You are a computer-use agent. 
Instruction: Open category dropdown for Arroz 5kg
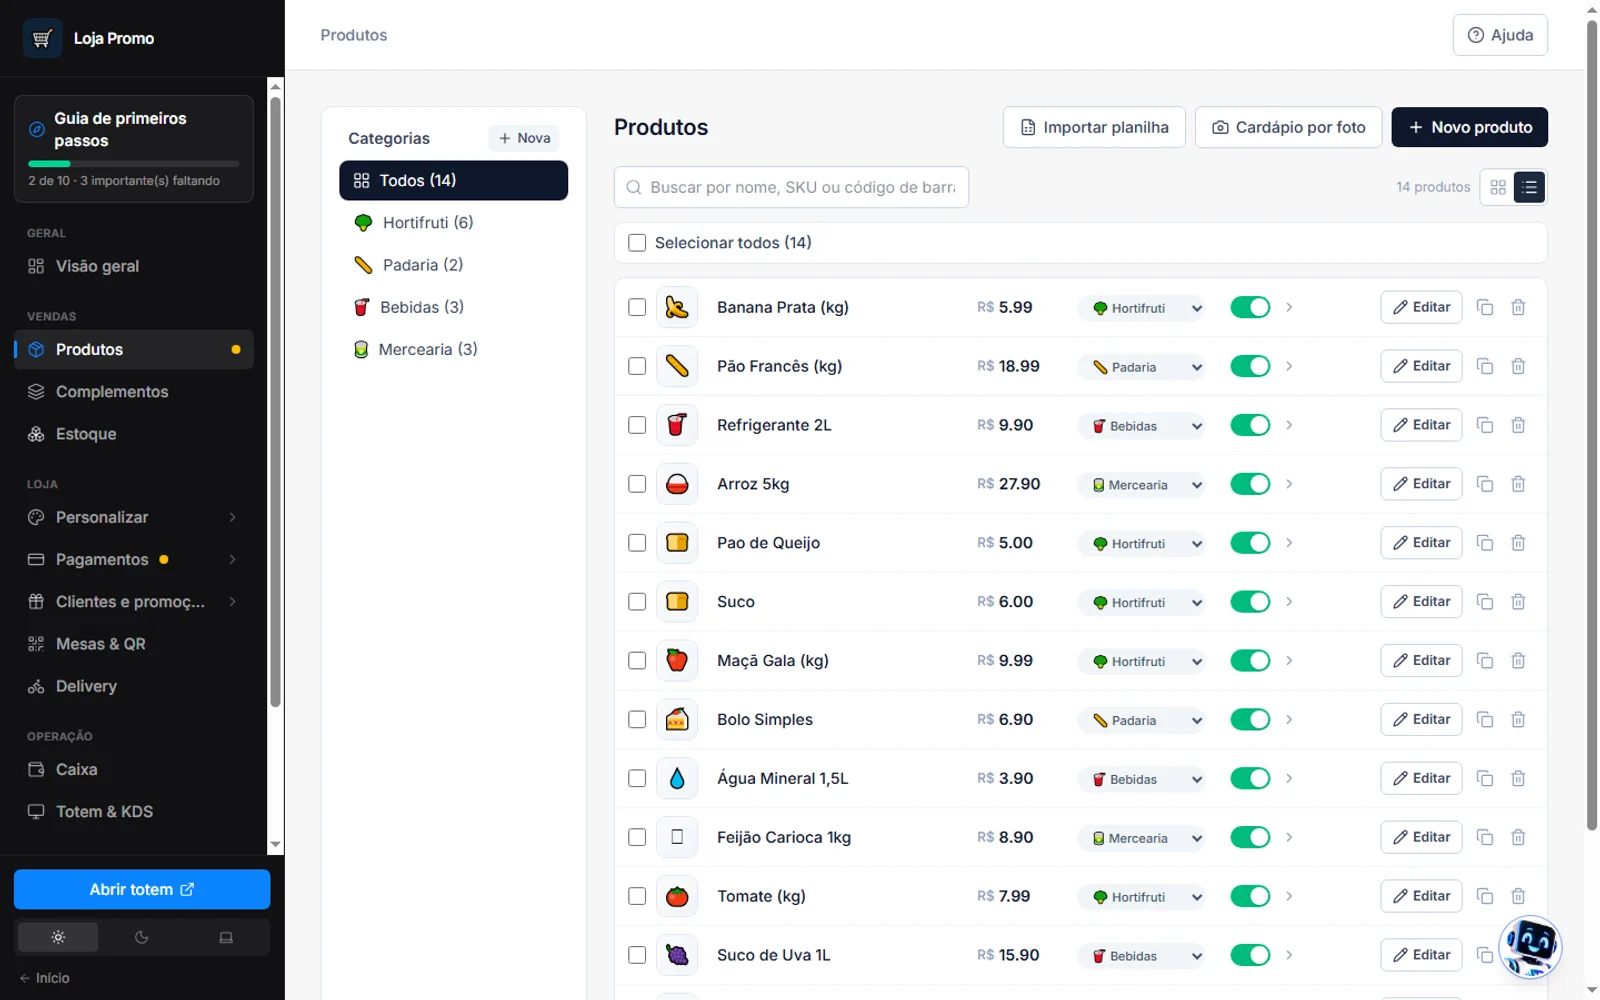[1141, 485]
